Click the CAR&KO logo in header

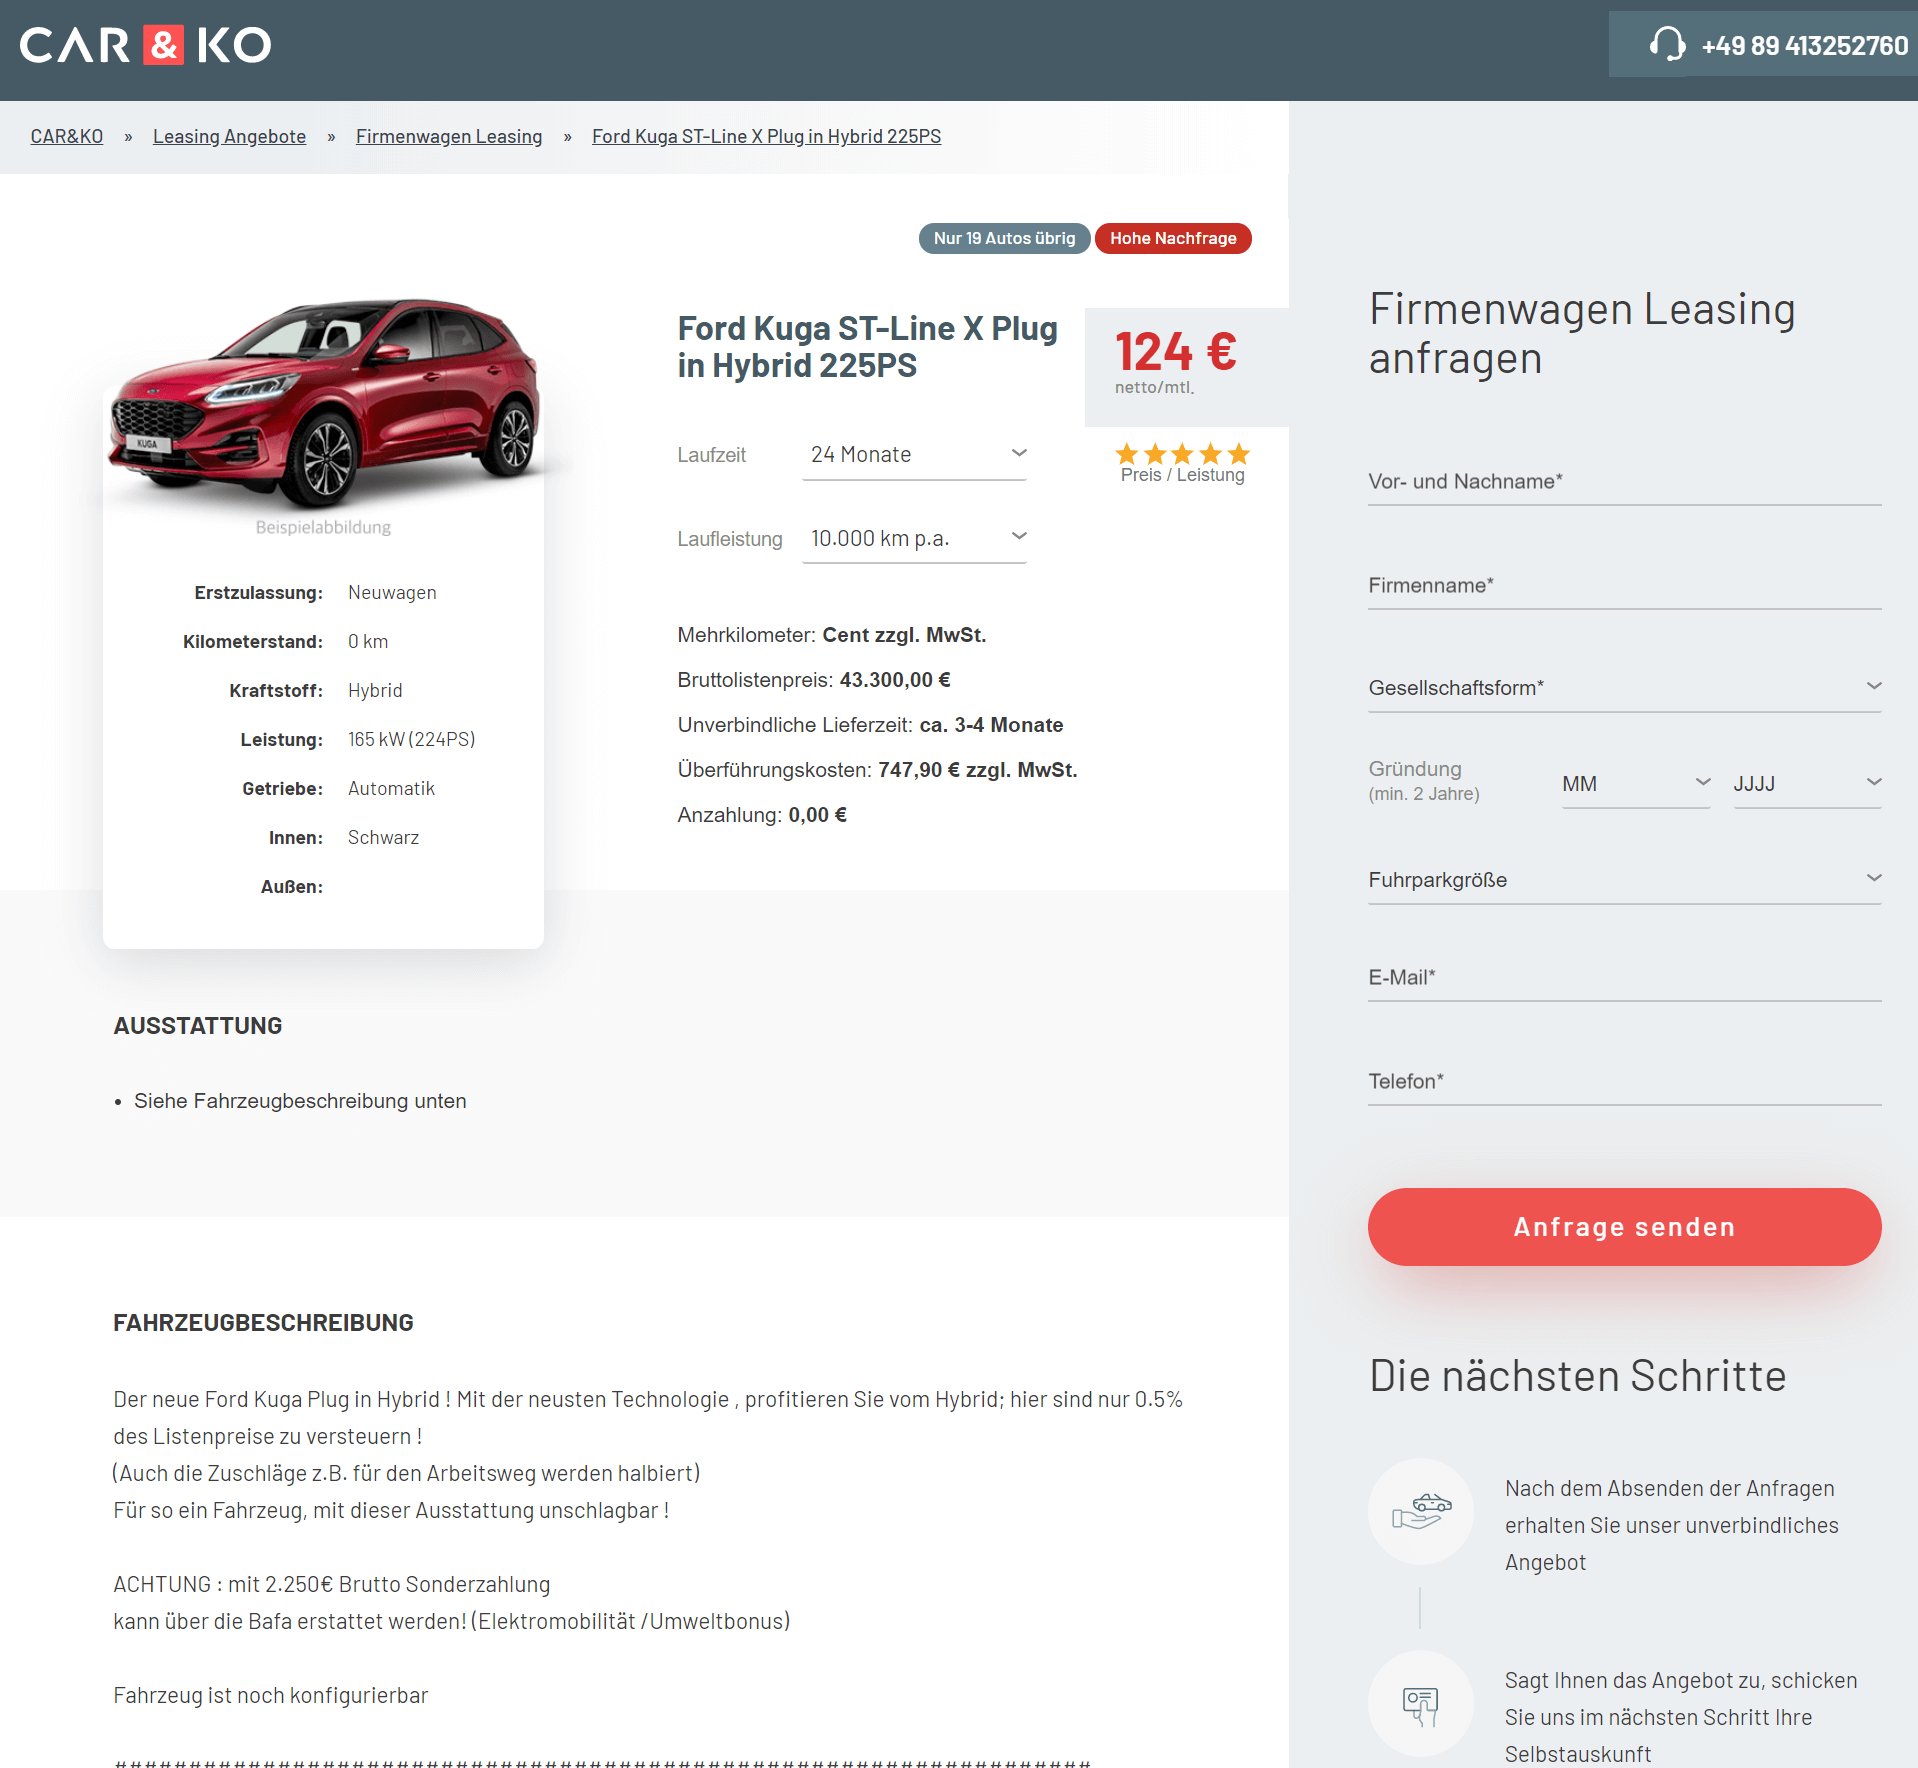pos(145,45)
